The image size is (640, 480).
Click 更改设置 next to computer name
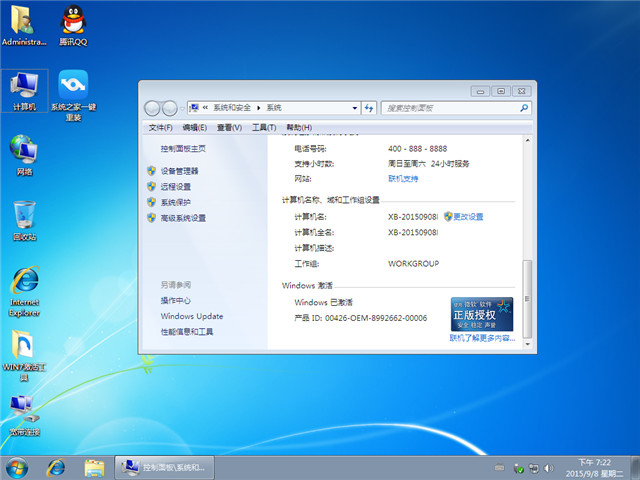[x=468, y=217]
